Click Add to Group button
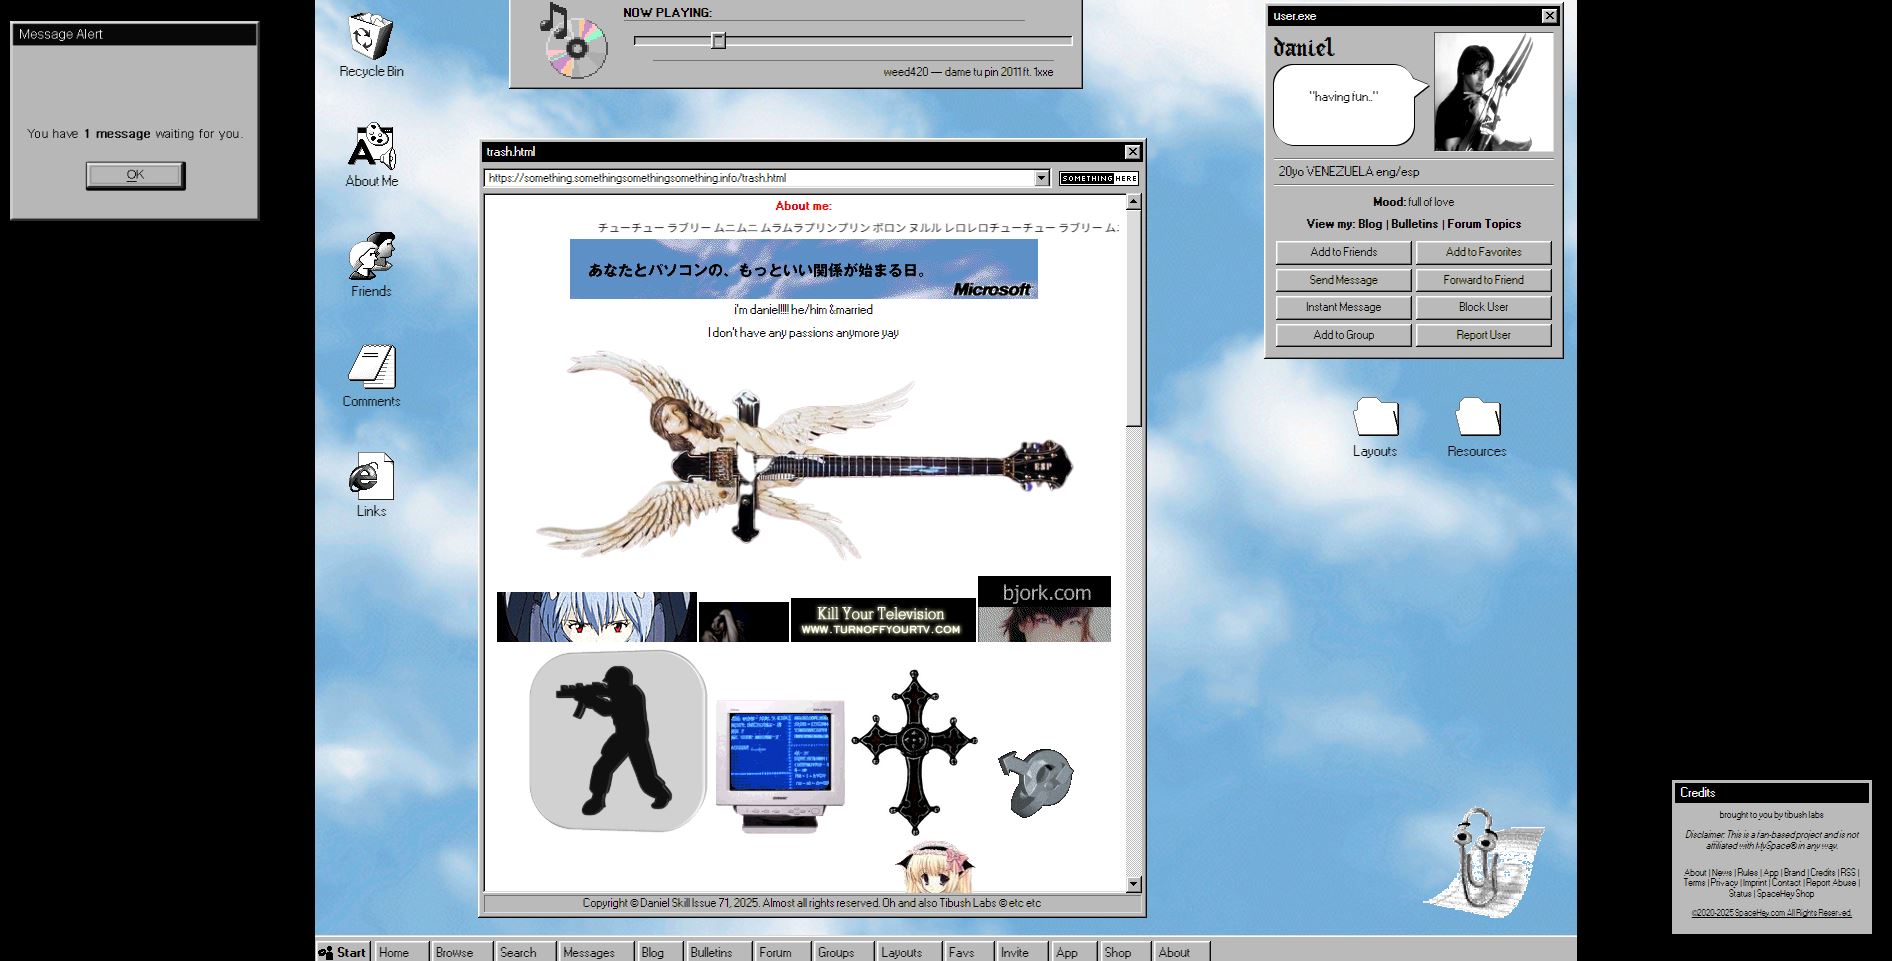Viewport: 1892px width, 961px height. pos(1343,335)
